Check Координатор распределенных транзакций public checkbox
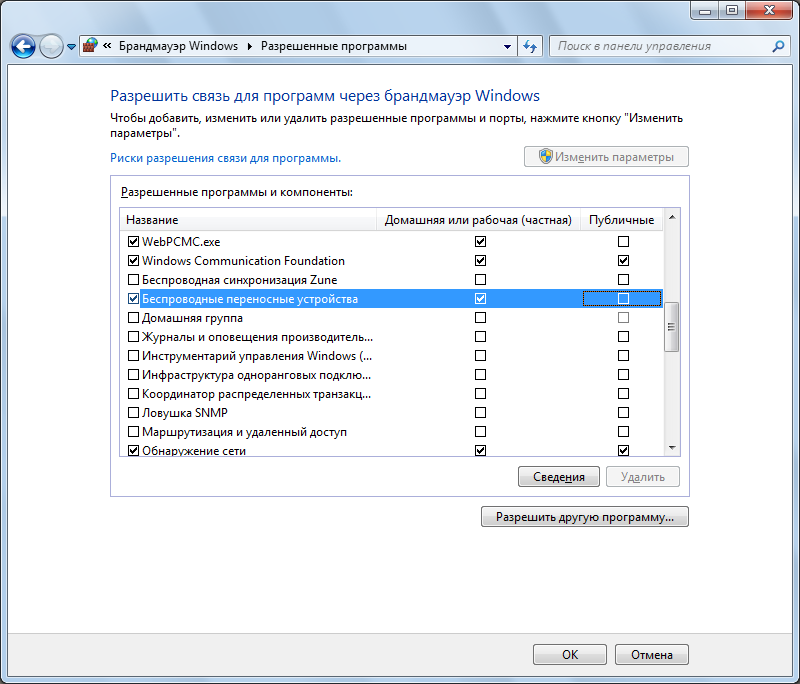Image resolution: width=800 pixels, height=684 pixels. click(623, 394)
